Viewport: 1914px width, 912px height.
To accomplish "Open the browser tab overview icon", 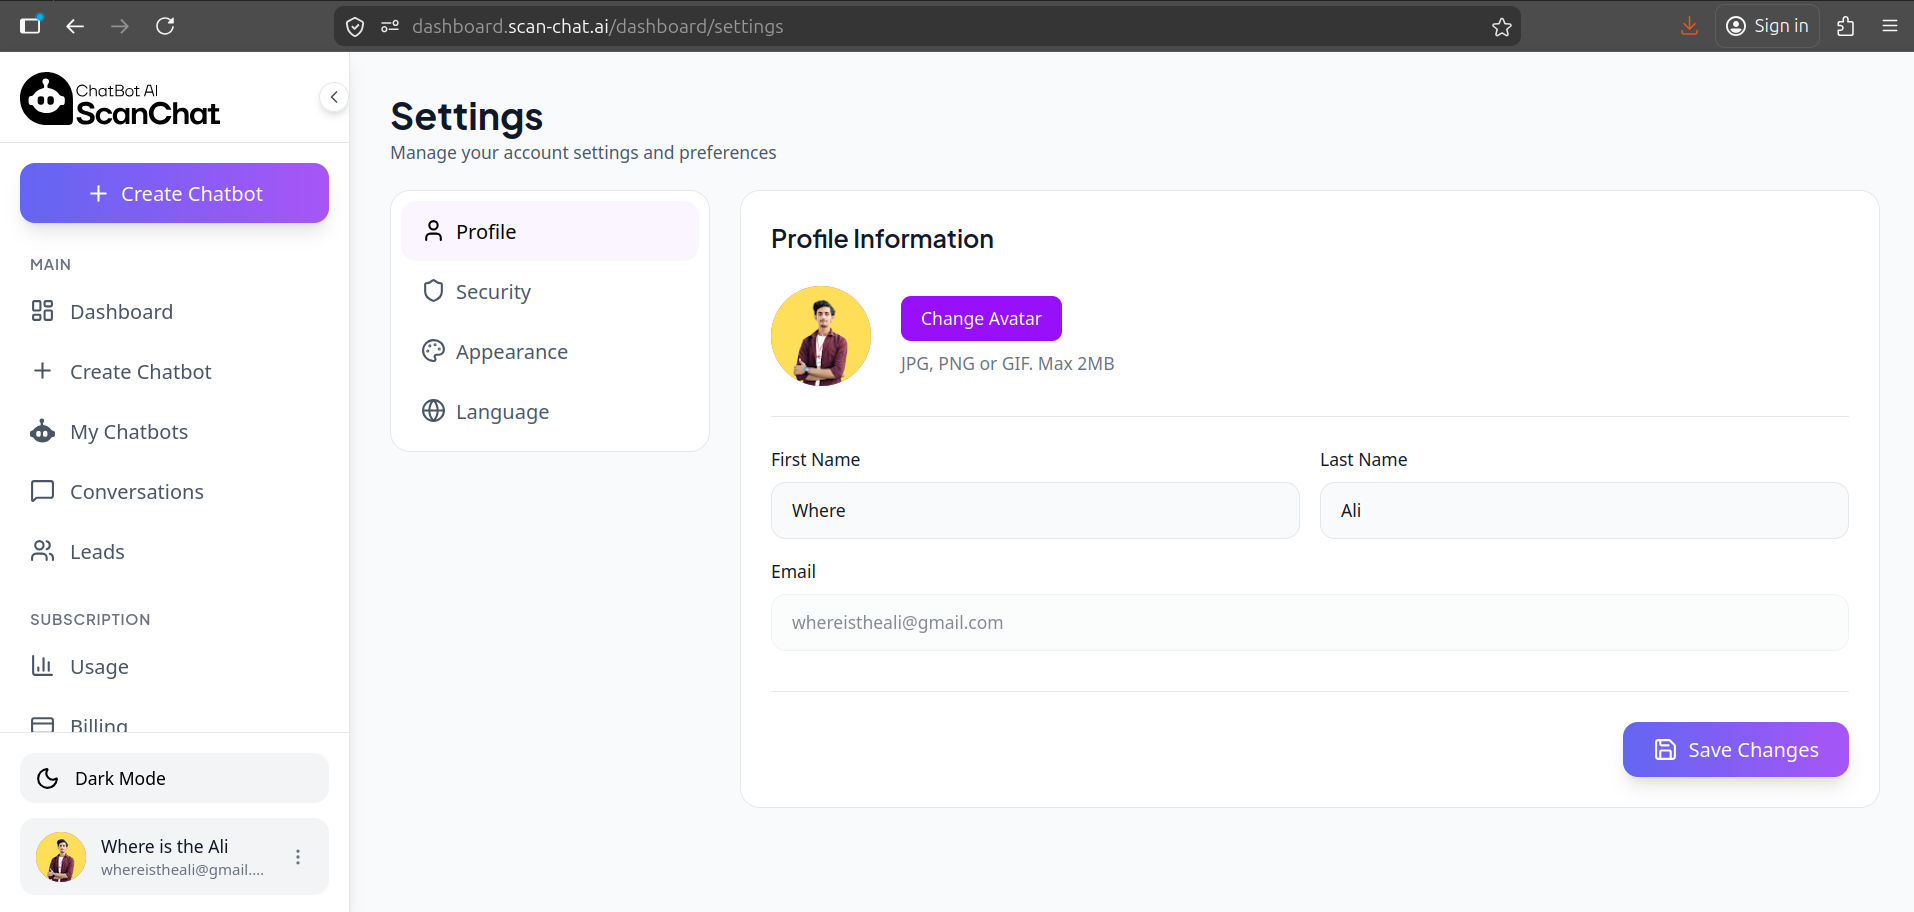I will pyautogui.click(x=31, y=25).
